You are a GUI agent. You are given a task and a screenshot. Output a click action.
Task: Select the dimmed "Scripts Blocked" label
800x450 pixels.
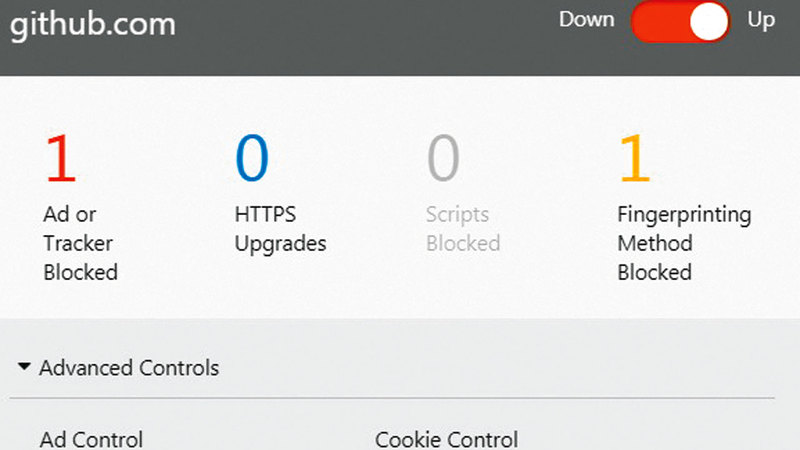[x=462, y=229]
